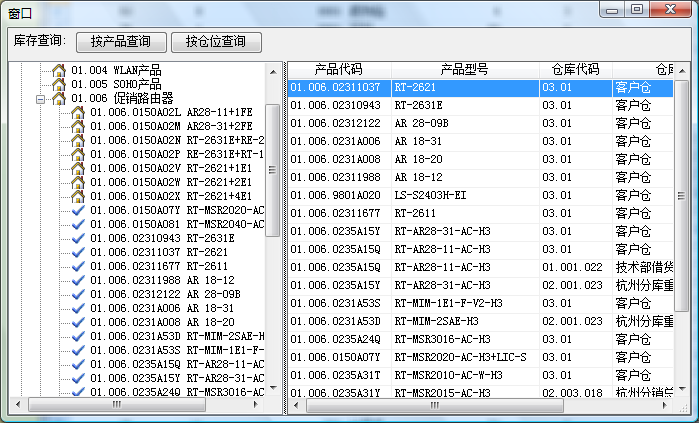This screenshot has width=699, height=423.
Task: Select tree item 01.006.02310943 RT-2631E
Action: click(x=162, y=238)
